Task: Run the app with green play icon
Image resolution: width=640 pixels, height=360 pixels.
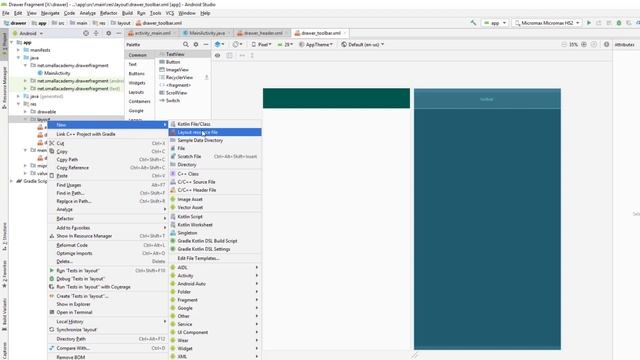Action: [589, 23]
